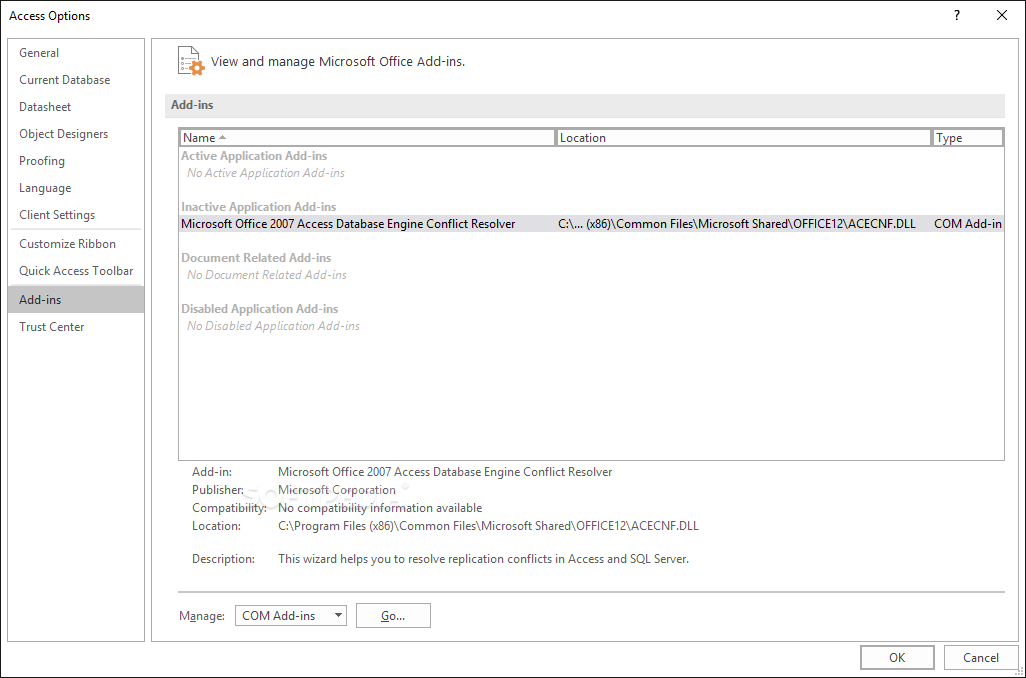
Task: Open Trust Center options
Action: [76, 327]
